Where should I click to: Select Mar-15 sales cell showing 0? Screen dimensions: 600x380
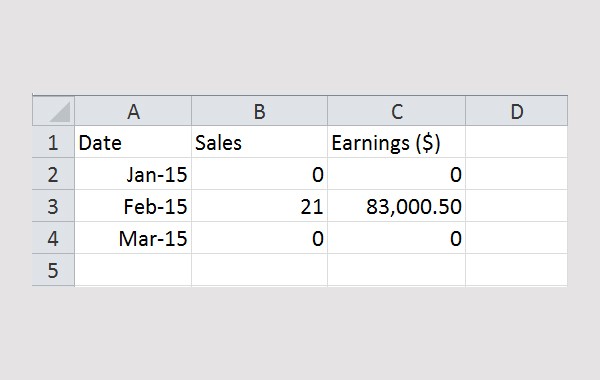pos(259,238)
